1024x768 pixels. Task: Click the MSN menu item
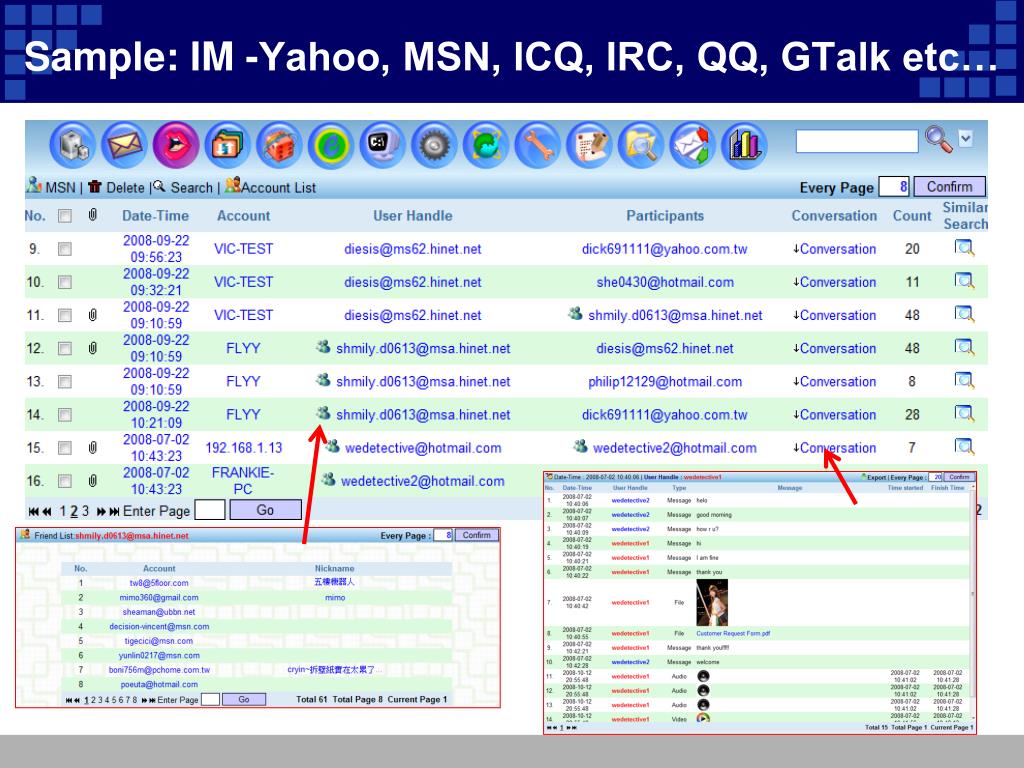tap(51, 187)
